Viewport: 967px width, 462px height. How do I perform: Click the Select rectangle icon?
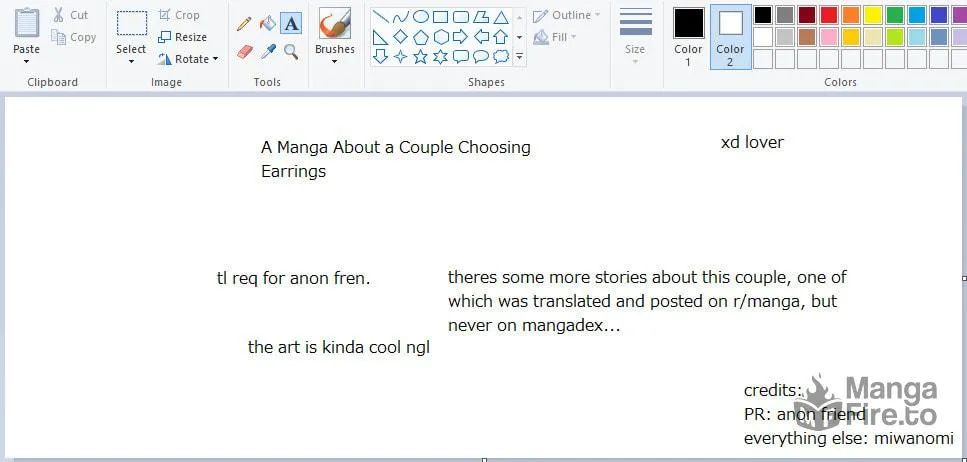click(x=131, y=23)
